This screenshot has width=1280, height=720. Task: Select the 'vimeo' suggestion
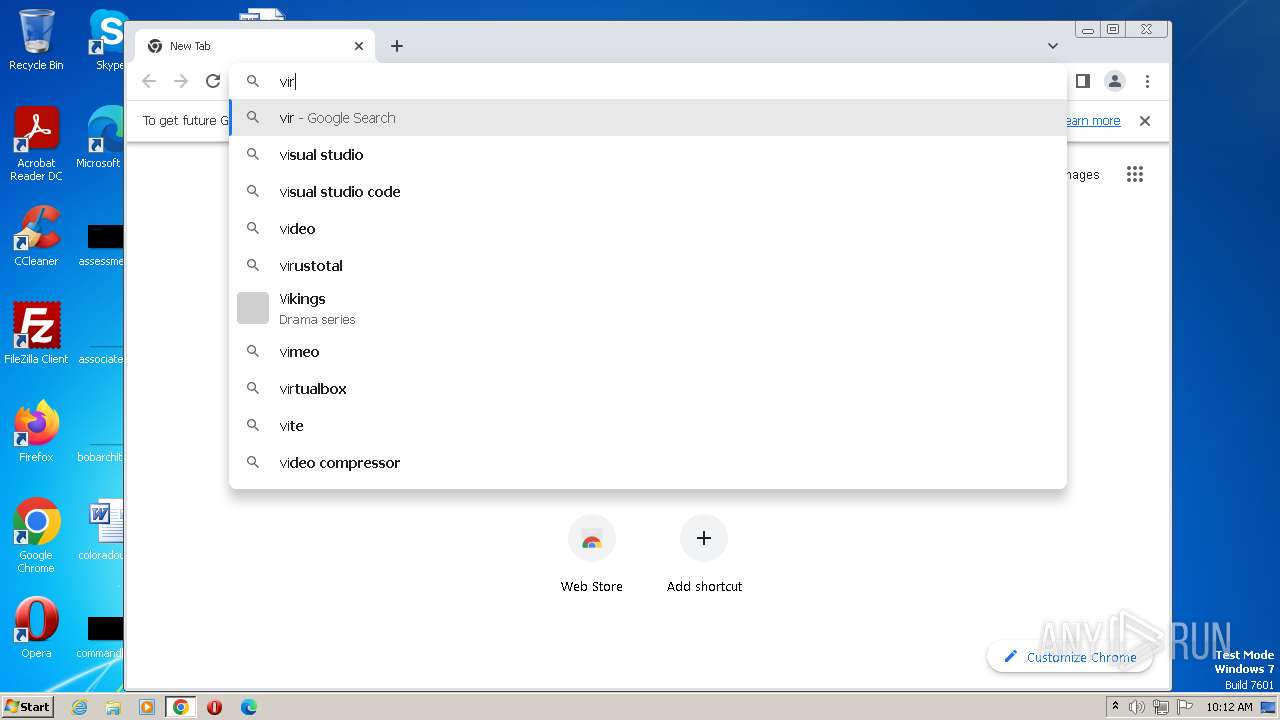pyautogui.click(x=648, y=352)
